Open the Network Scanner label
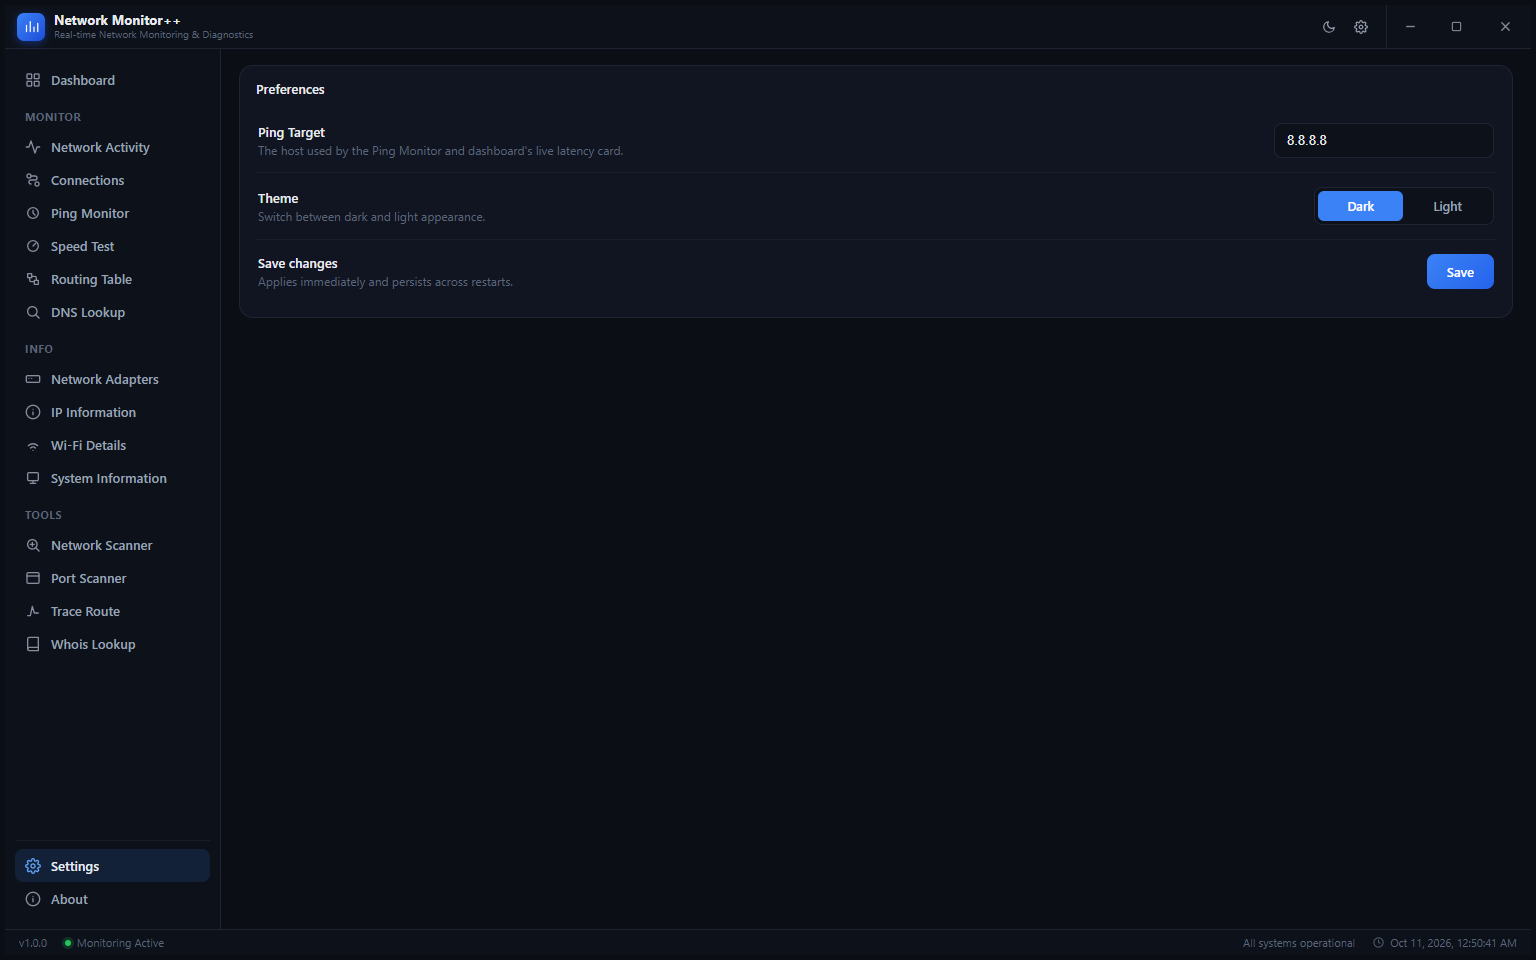Image resolution: width=1536 pixels, height=960 pixels. point(102,545)
